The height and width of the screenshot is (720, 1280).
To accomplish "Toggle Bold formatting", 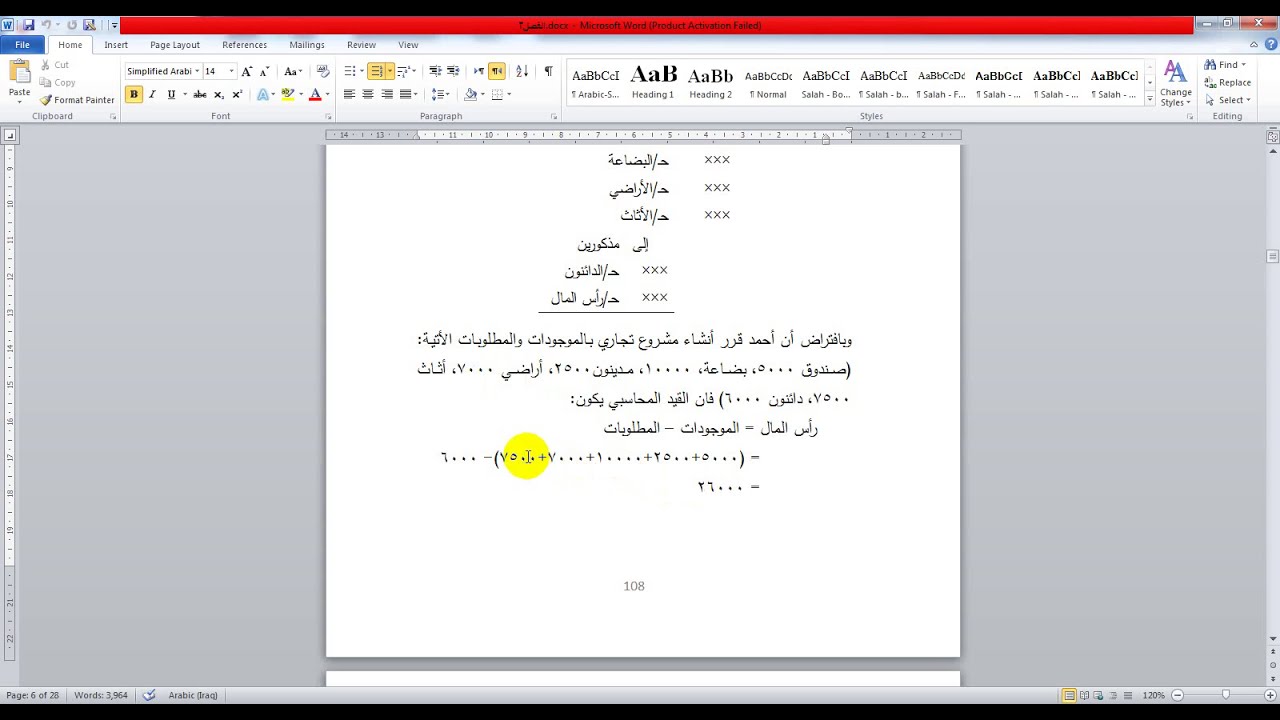I will coord(133,94).
